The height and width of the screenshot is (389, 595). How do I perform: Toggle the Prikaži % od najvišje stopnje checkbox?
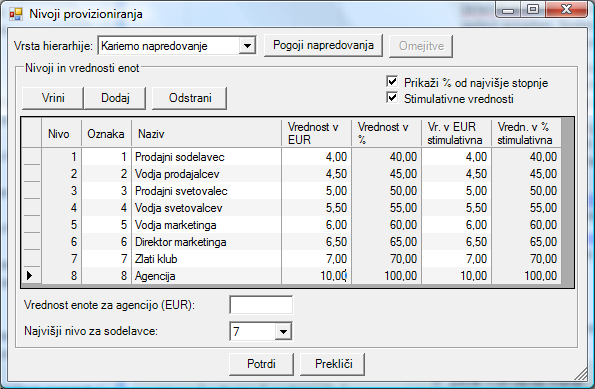coord(392,82)
